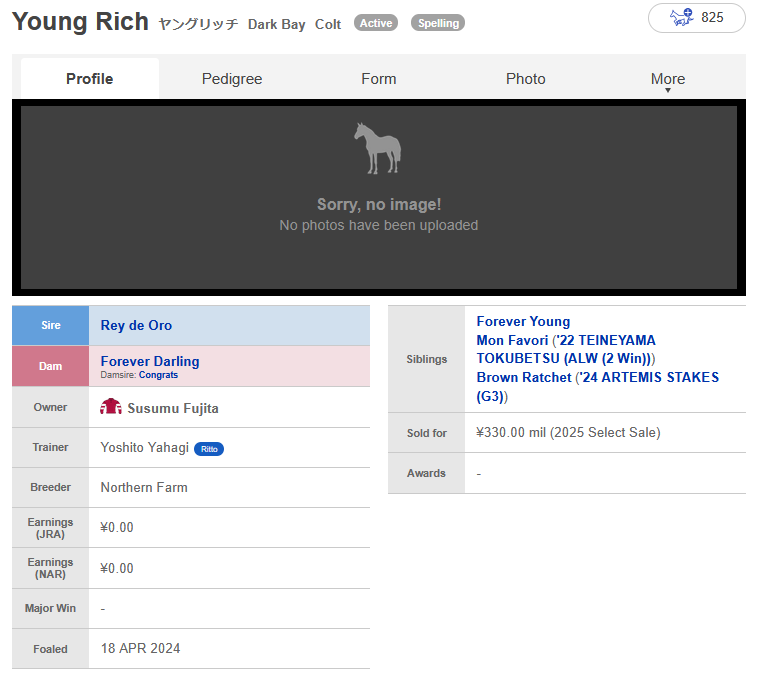This screenshot has width=758, height=677.
Task: Click 'No photos have been uploaded' text
Action: [379, 225]
